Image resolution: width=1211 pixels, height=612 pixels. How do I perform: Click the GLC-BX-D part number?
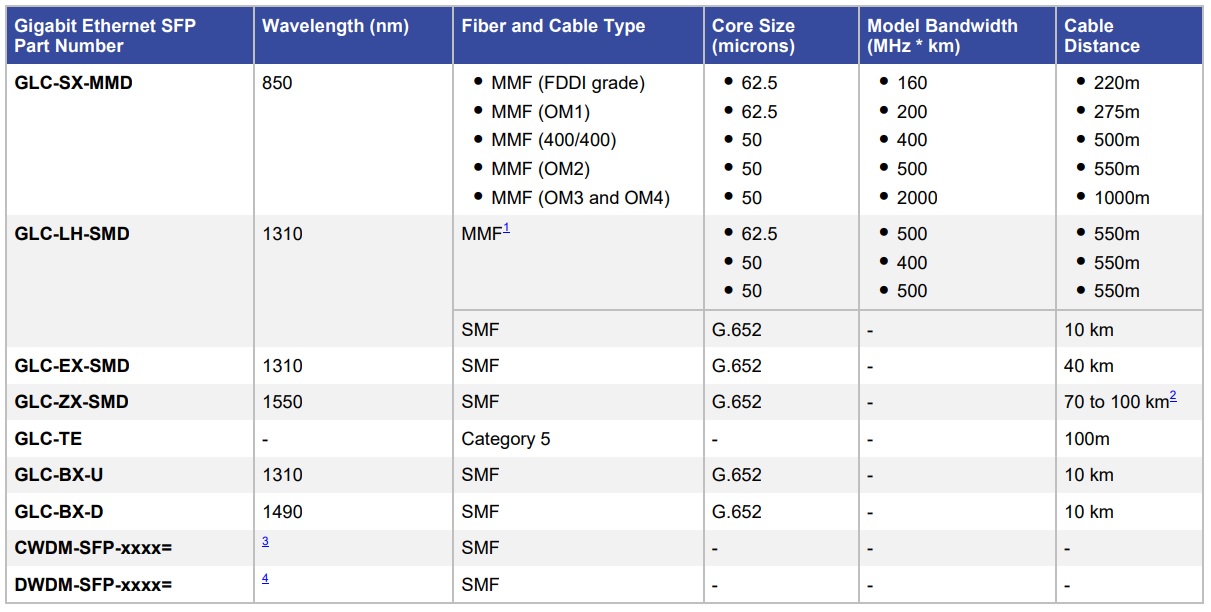tap(59, 512)
